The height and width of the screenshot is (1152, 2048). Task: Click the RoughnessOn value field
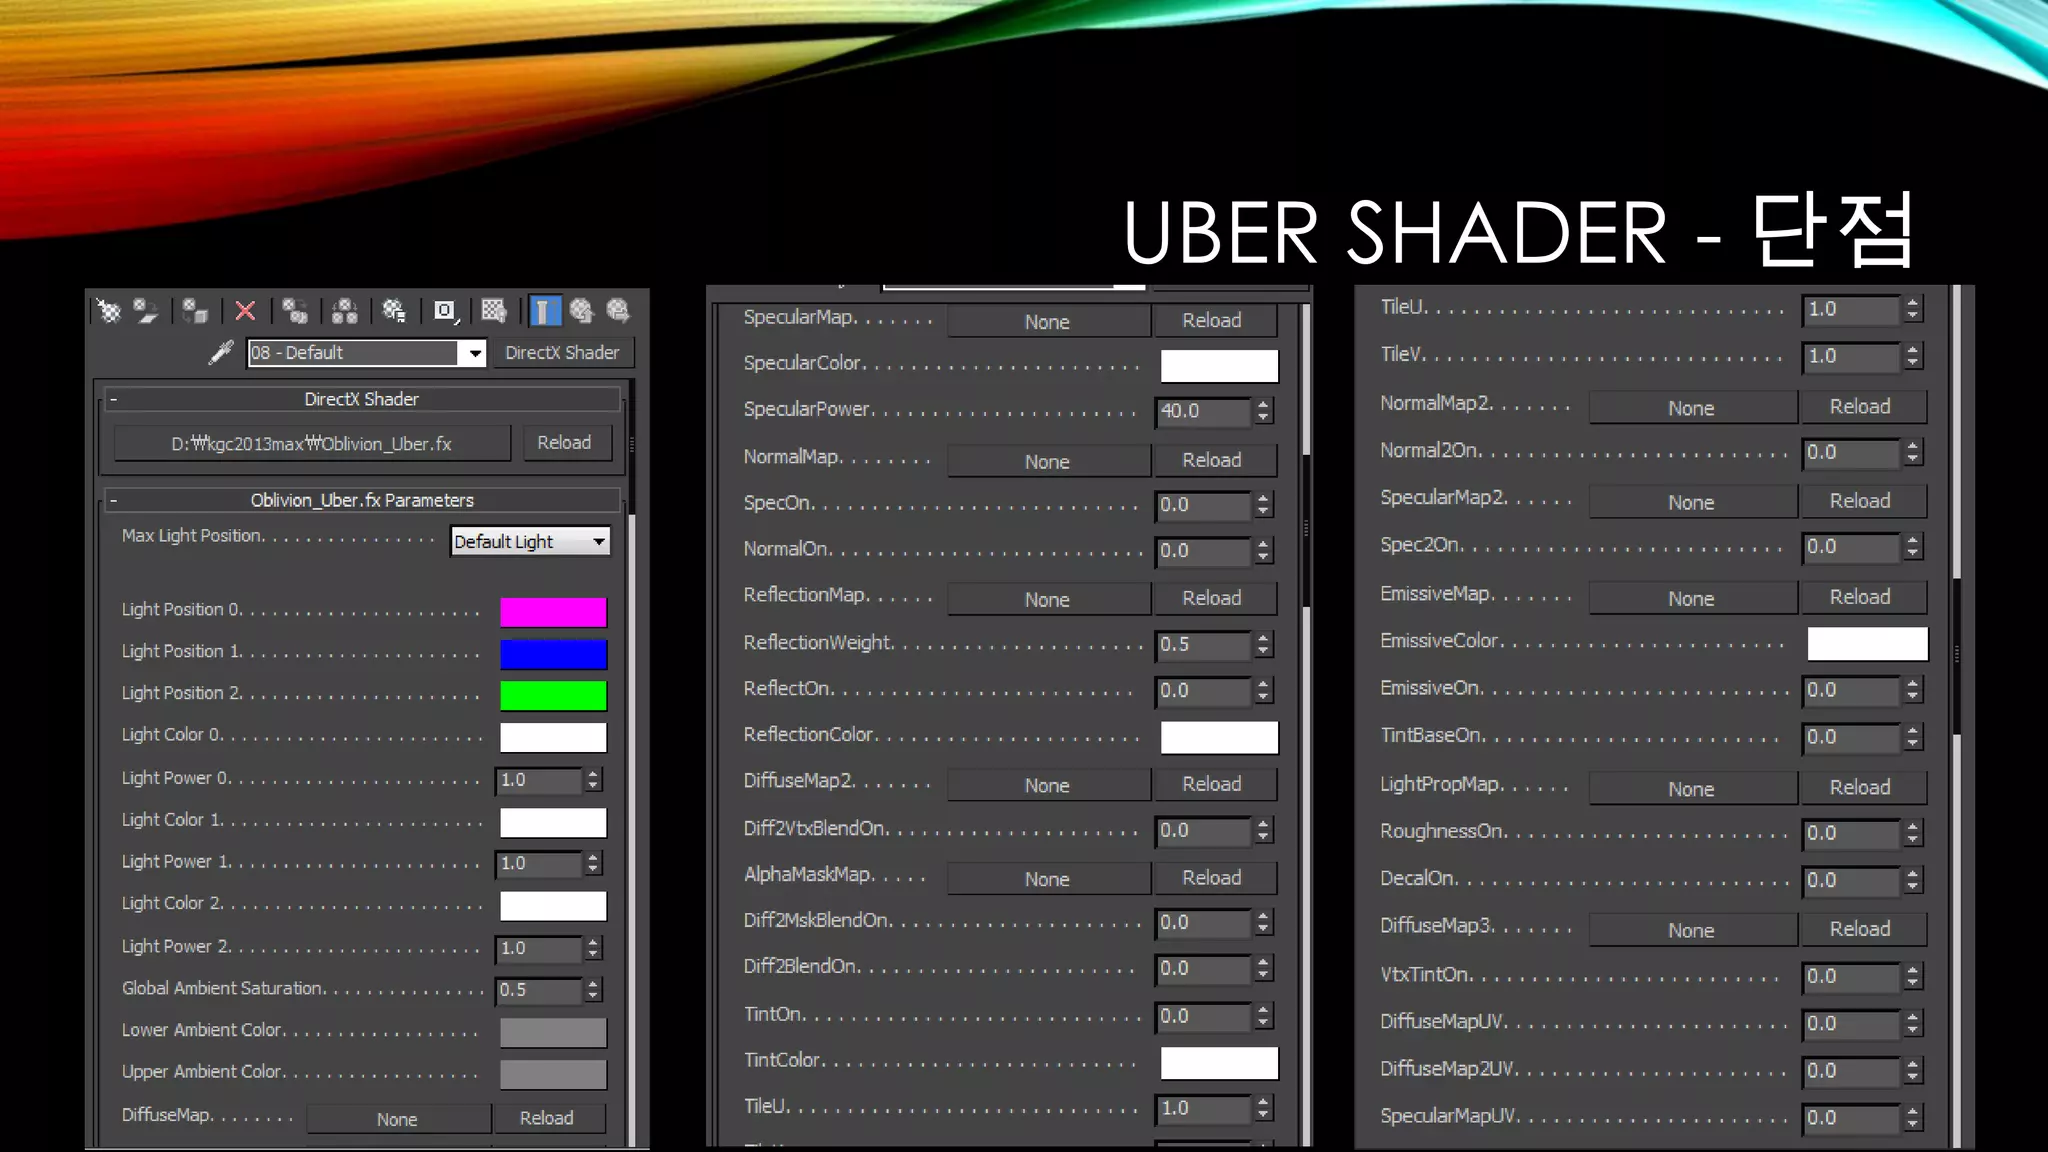tap(1851, 833)
